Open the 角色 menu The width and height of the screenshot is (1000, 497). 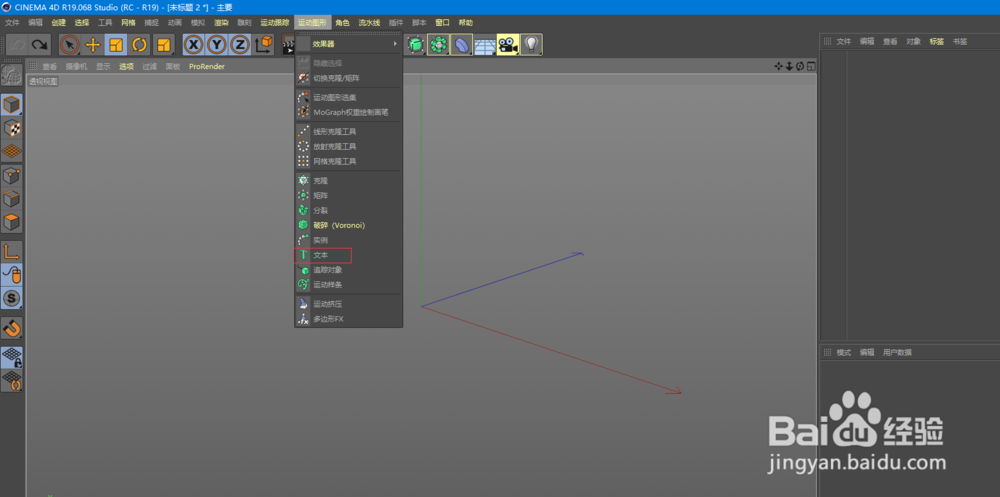coord(342,22)
